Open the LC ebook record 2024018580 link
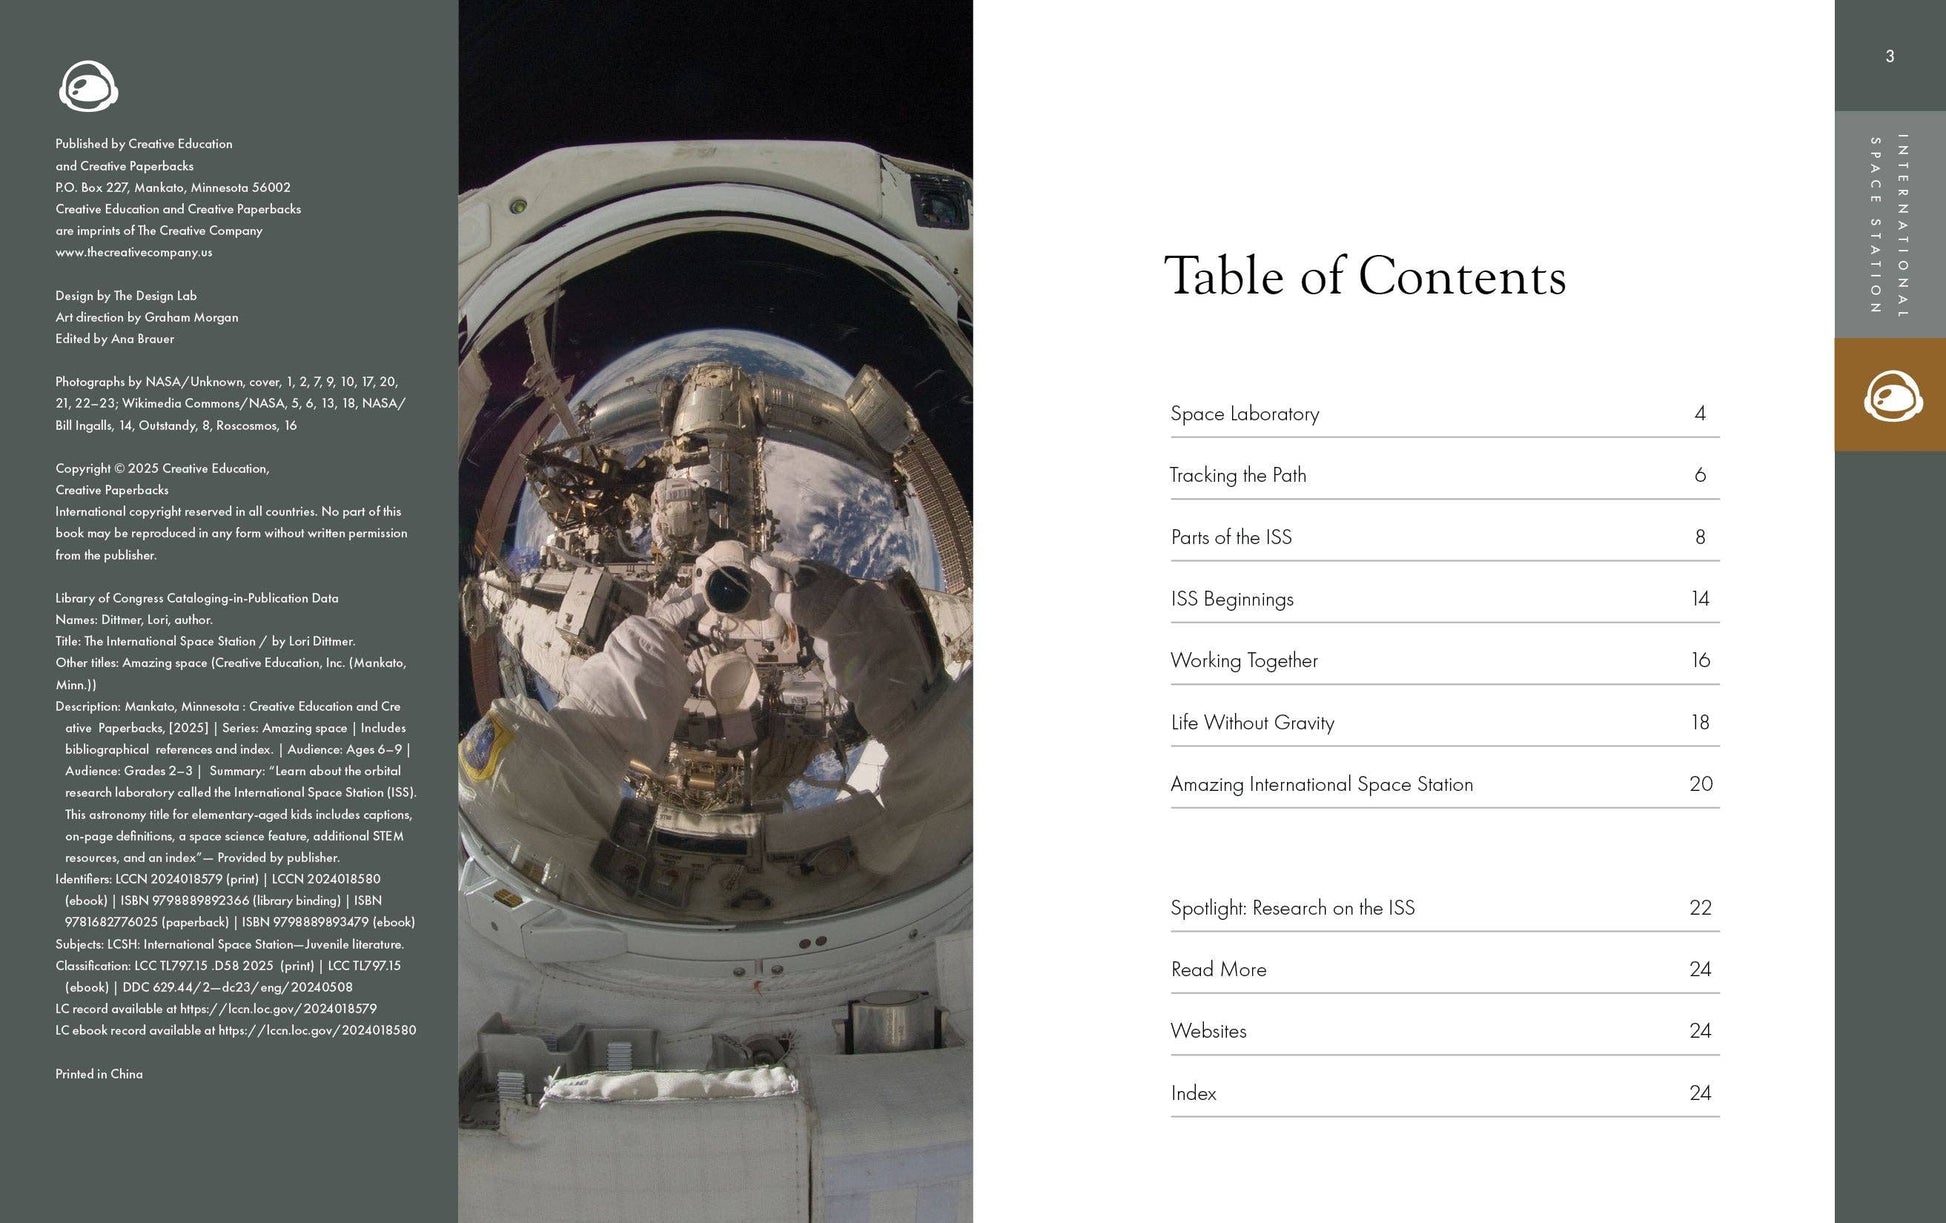This screenshot has width=1946, height=1223. click(317, 1030)
